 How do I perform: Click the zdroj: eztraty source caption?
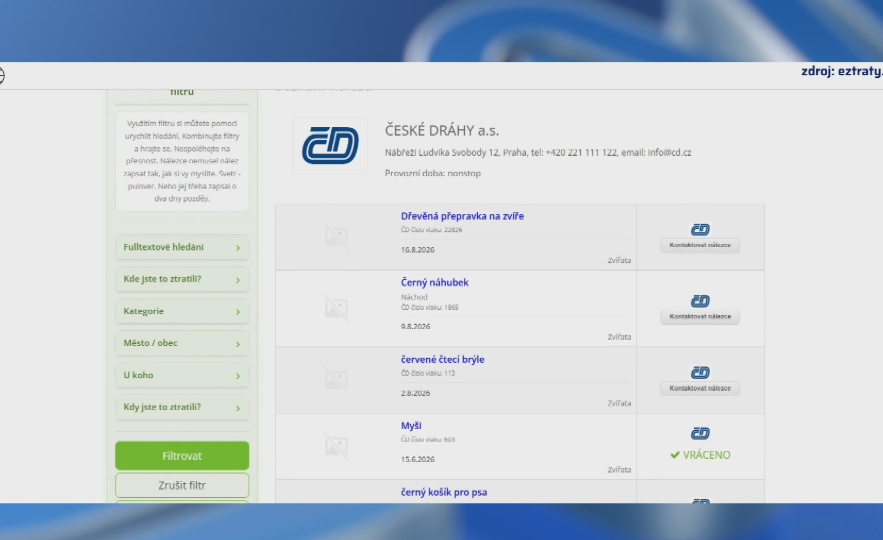click(842, 71)
